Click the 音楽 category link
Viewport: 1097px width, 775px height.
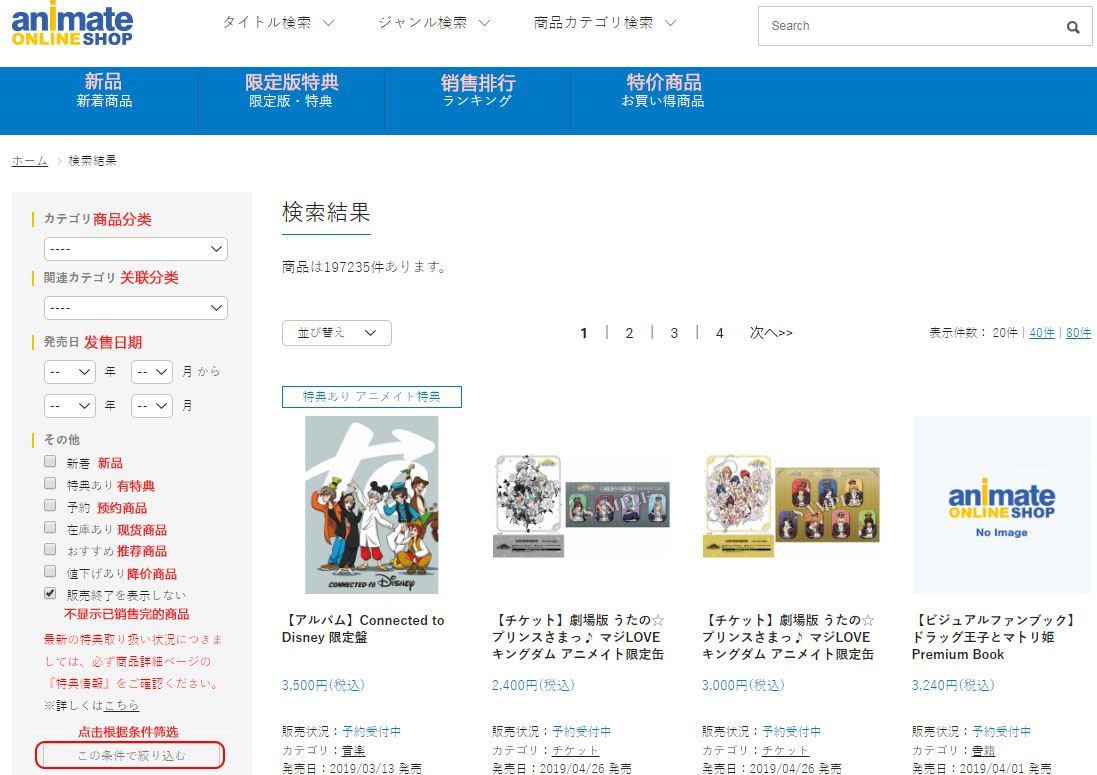pos(353,751)
